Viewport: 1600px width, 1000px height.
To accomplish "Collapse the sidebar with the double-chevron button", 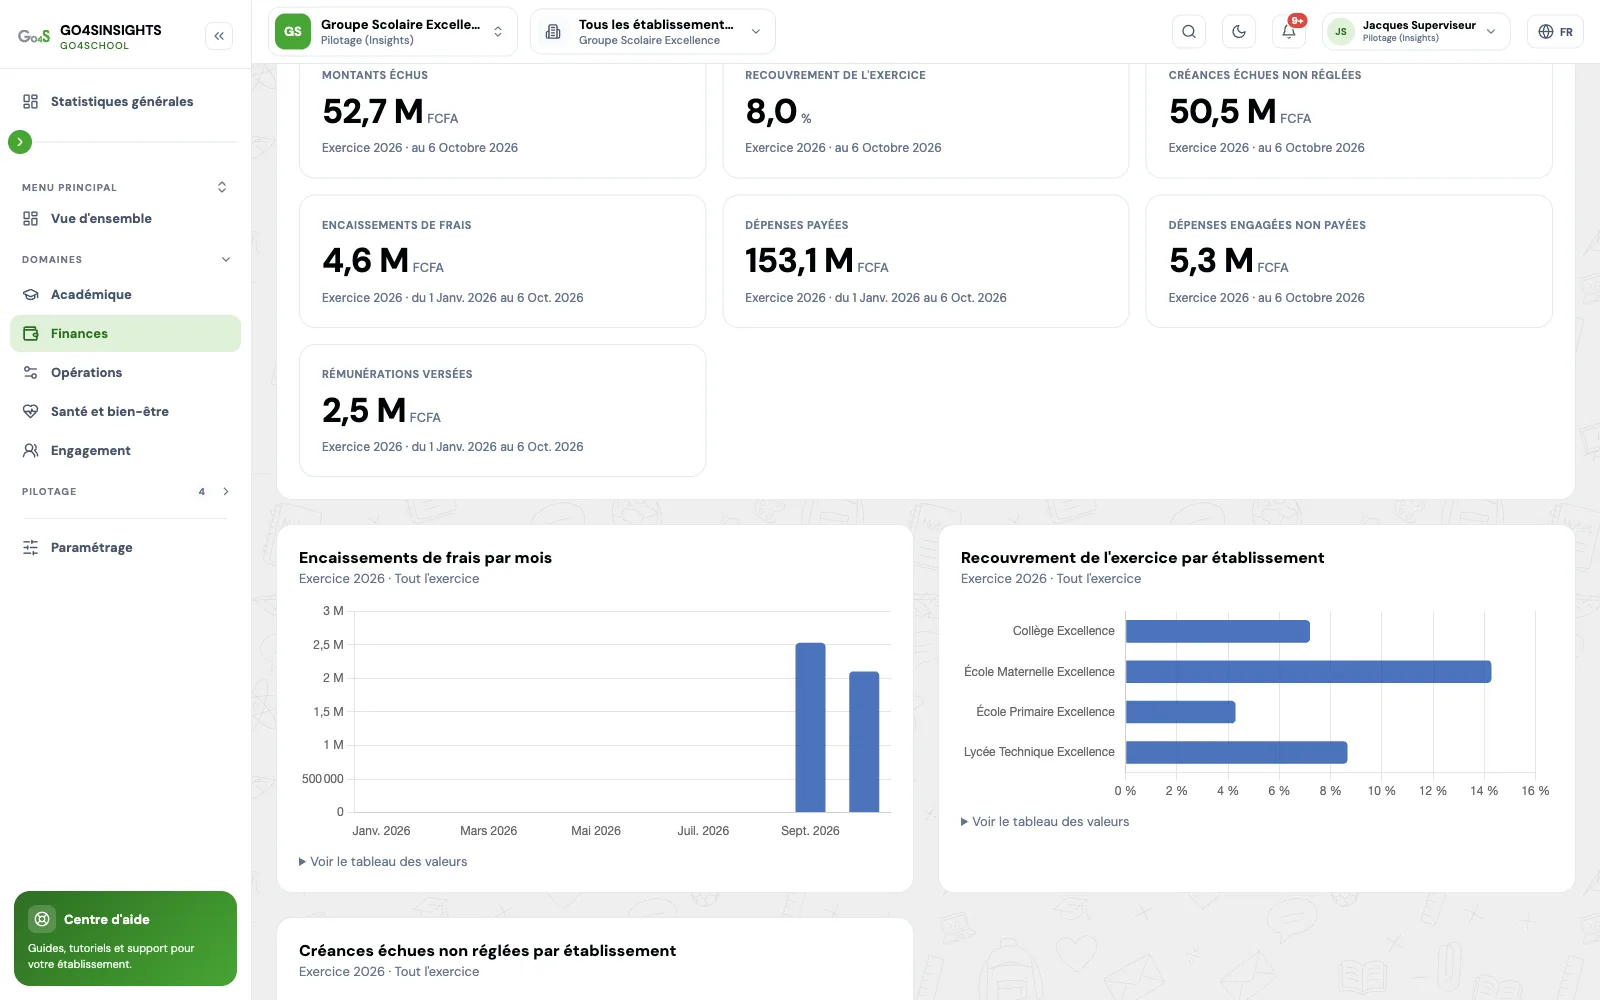I will 219,36.
